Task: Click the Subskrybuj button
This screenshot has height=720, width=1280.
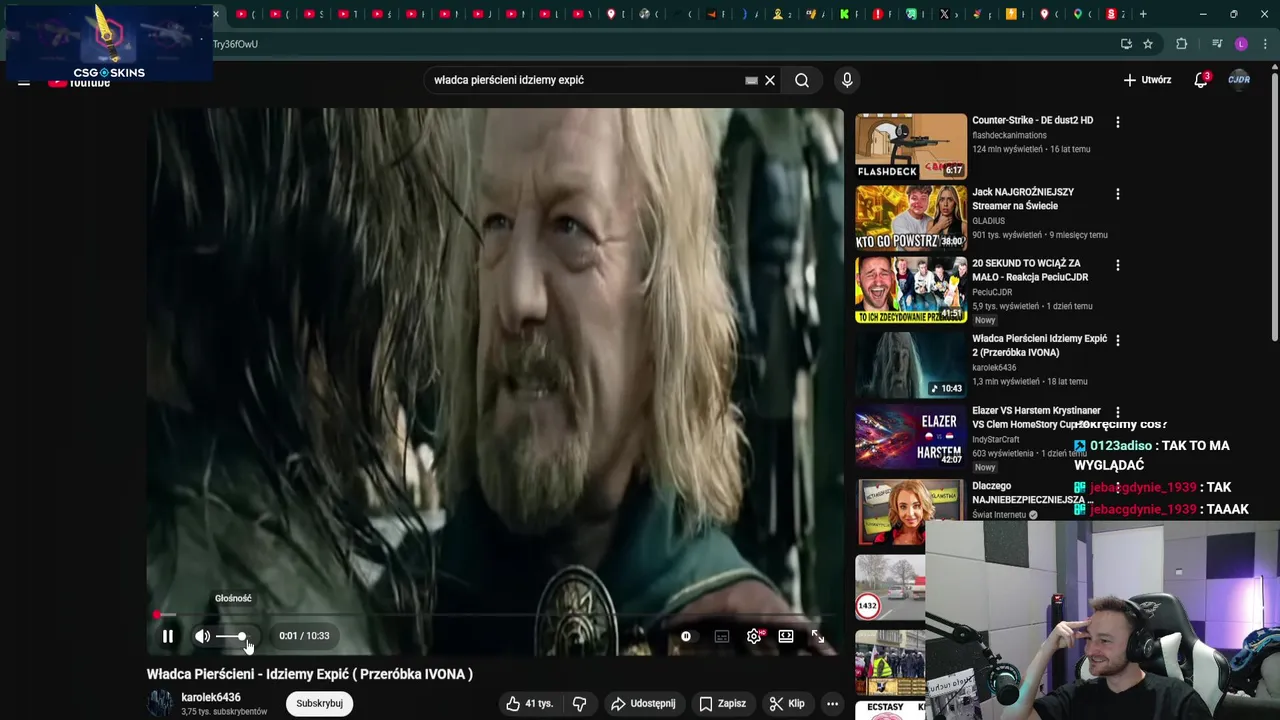Action: tap(319, 703)
